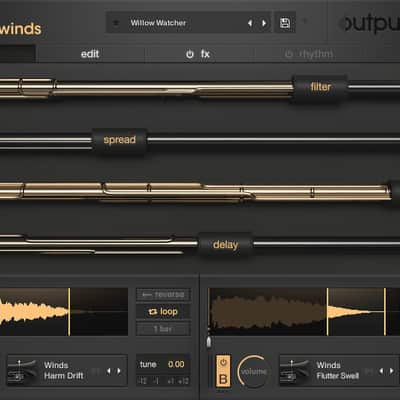Select previous source for Harm Drift

click(x=108, y=371)
